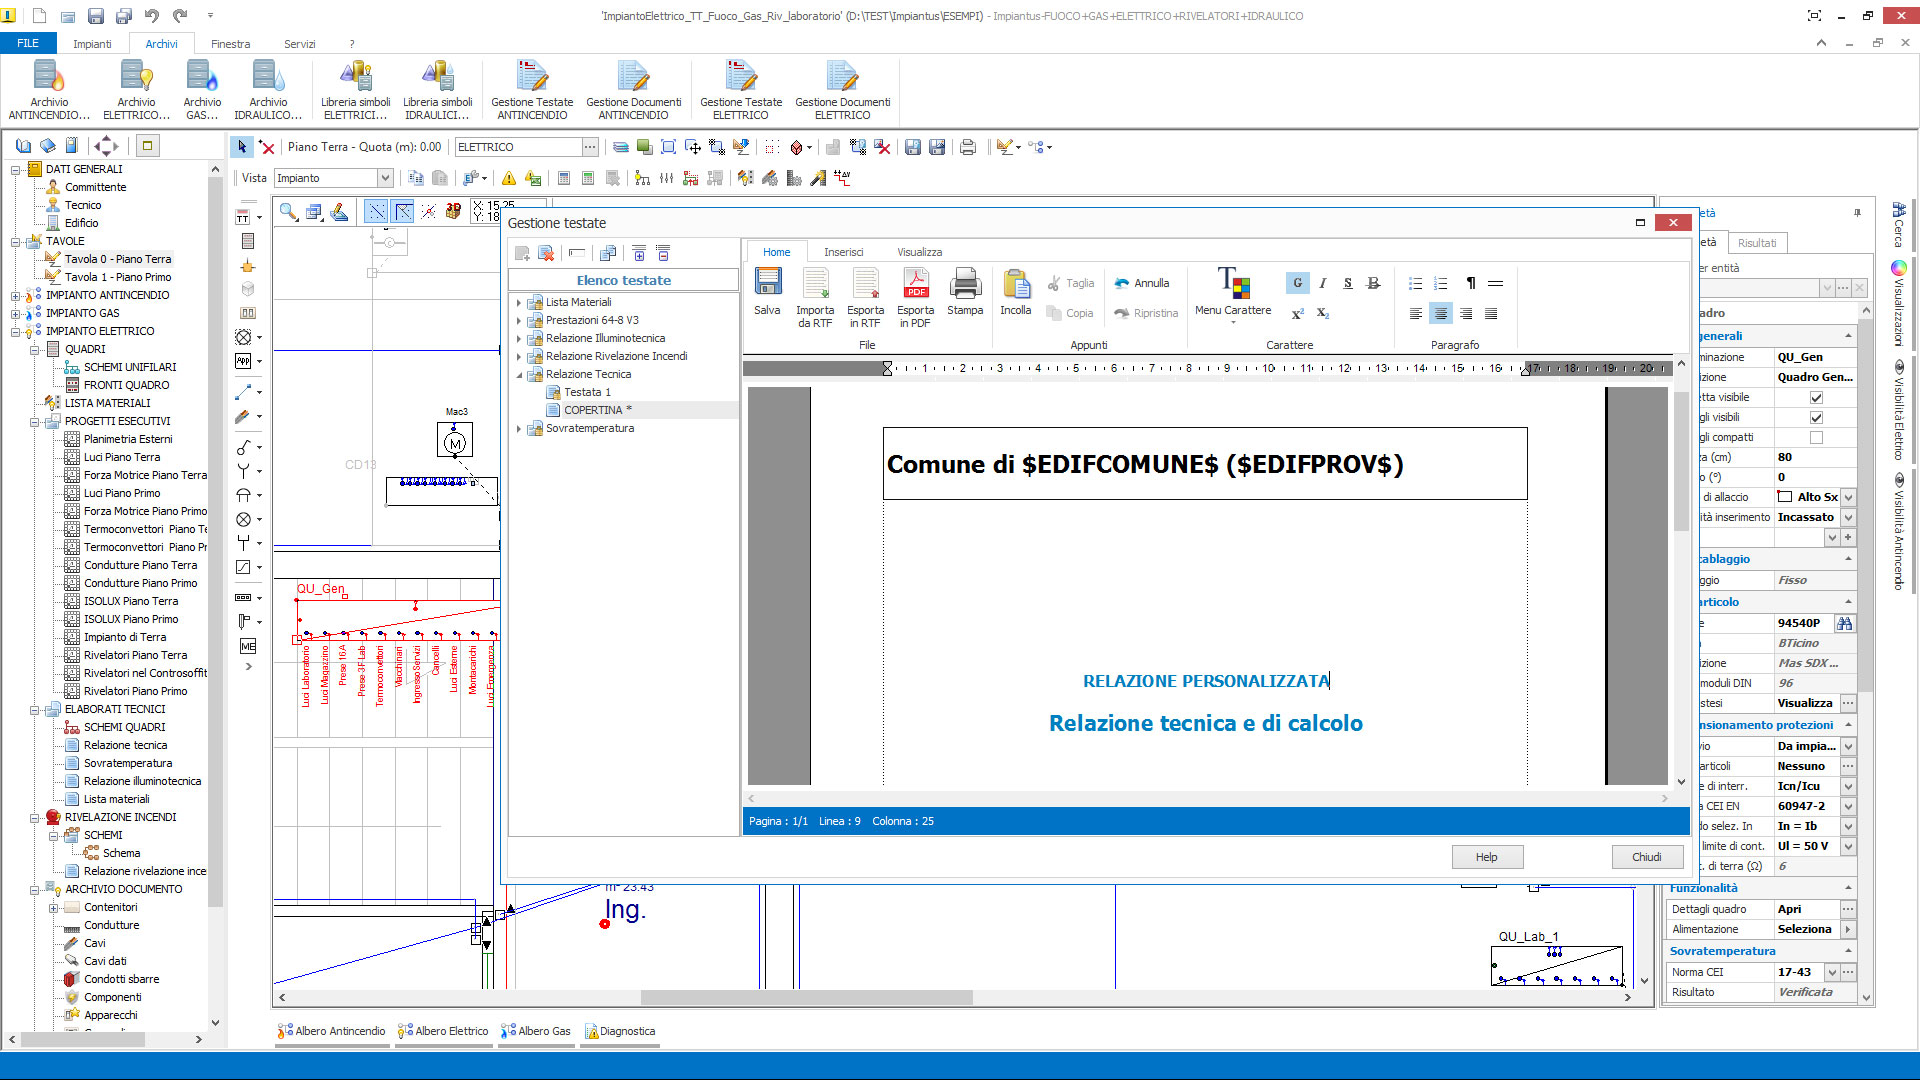Switch to Albero Elettrico tab

tap(443, 1031)
